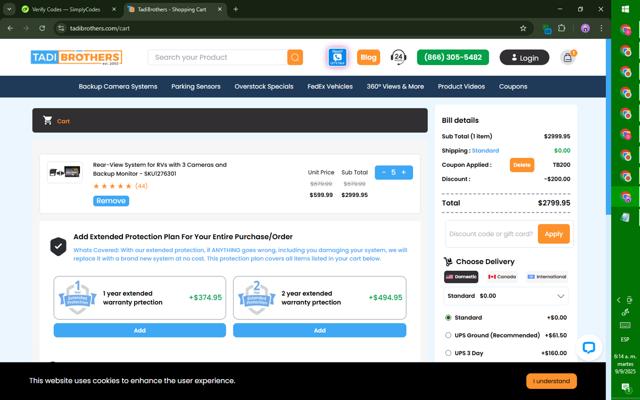Click the touch keyboard icon in tray
This screenshot has height=400, width=640.
[625, 325]
